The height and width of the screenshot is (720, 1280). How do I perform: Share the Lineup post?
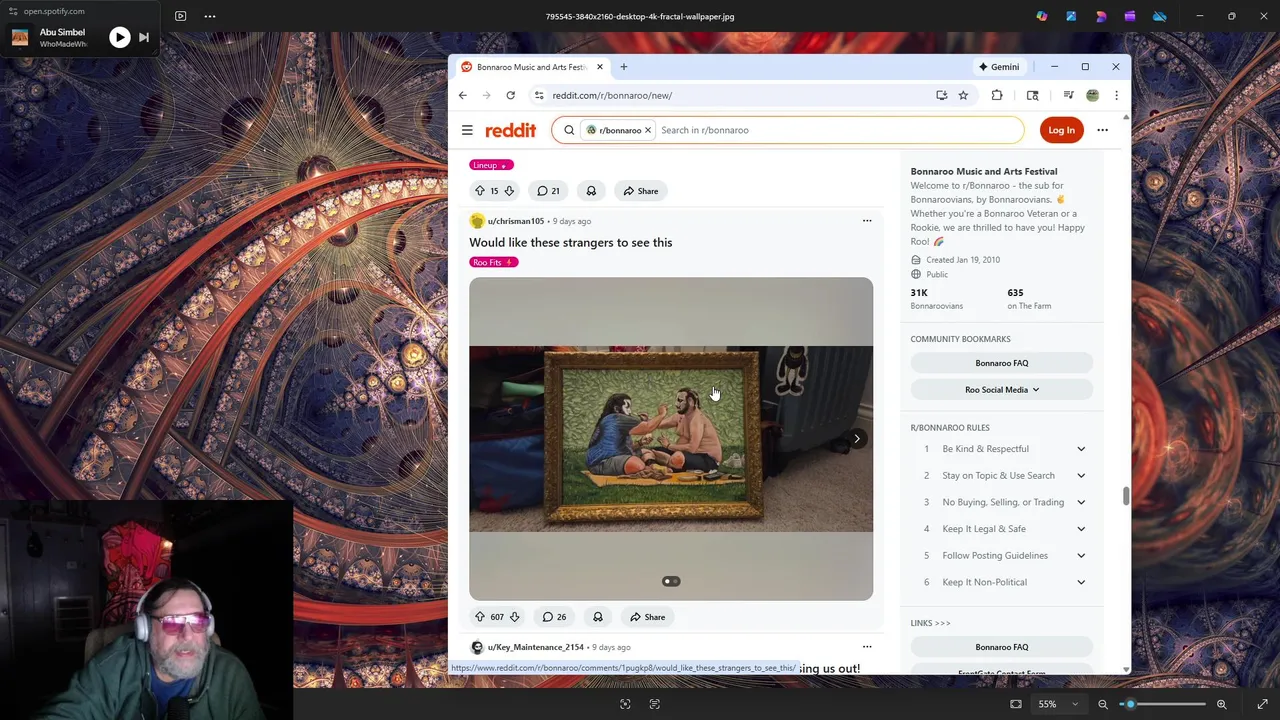point(641,191)
